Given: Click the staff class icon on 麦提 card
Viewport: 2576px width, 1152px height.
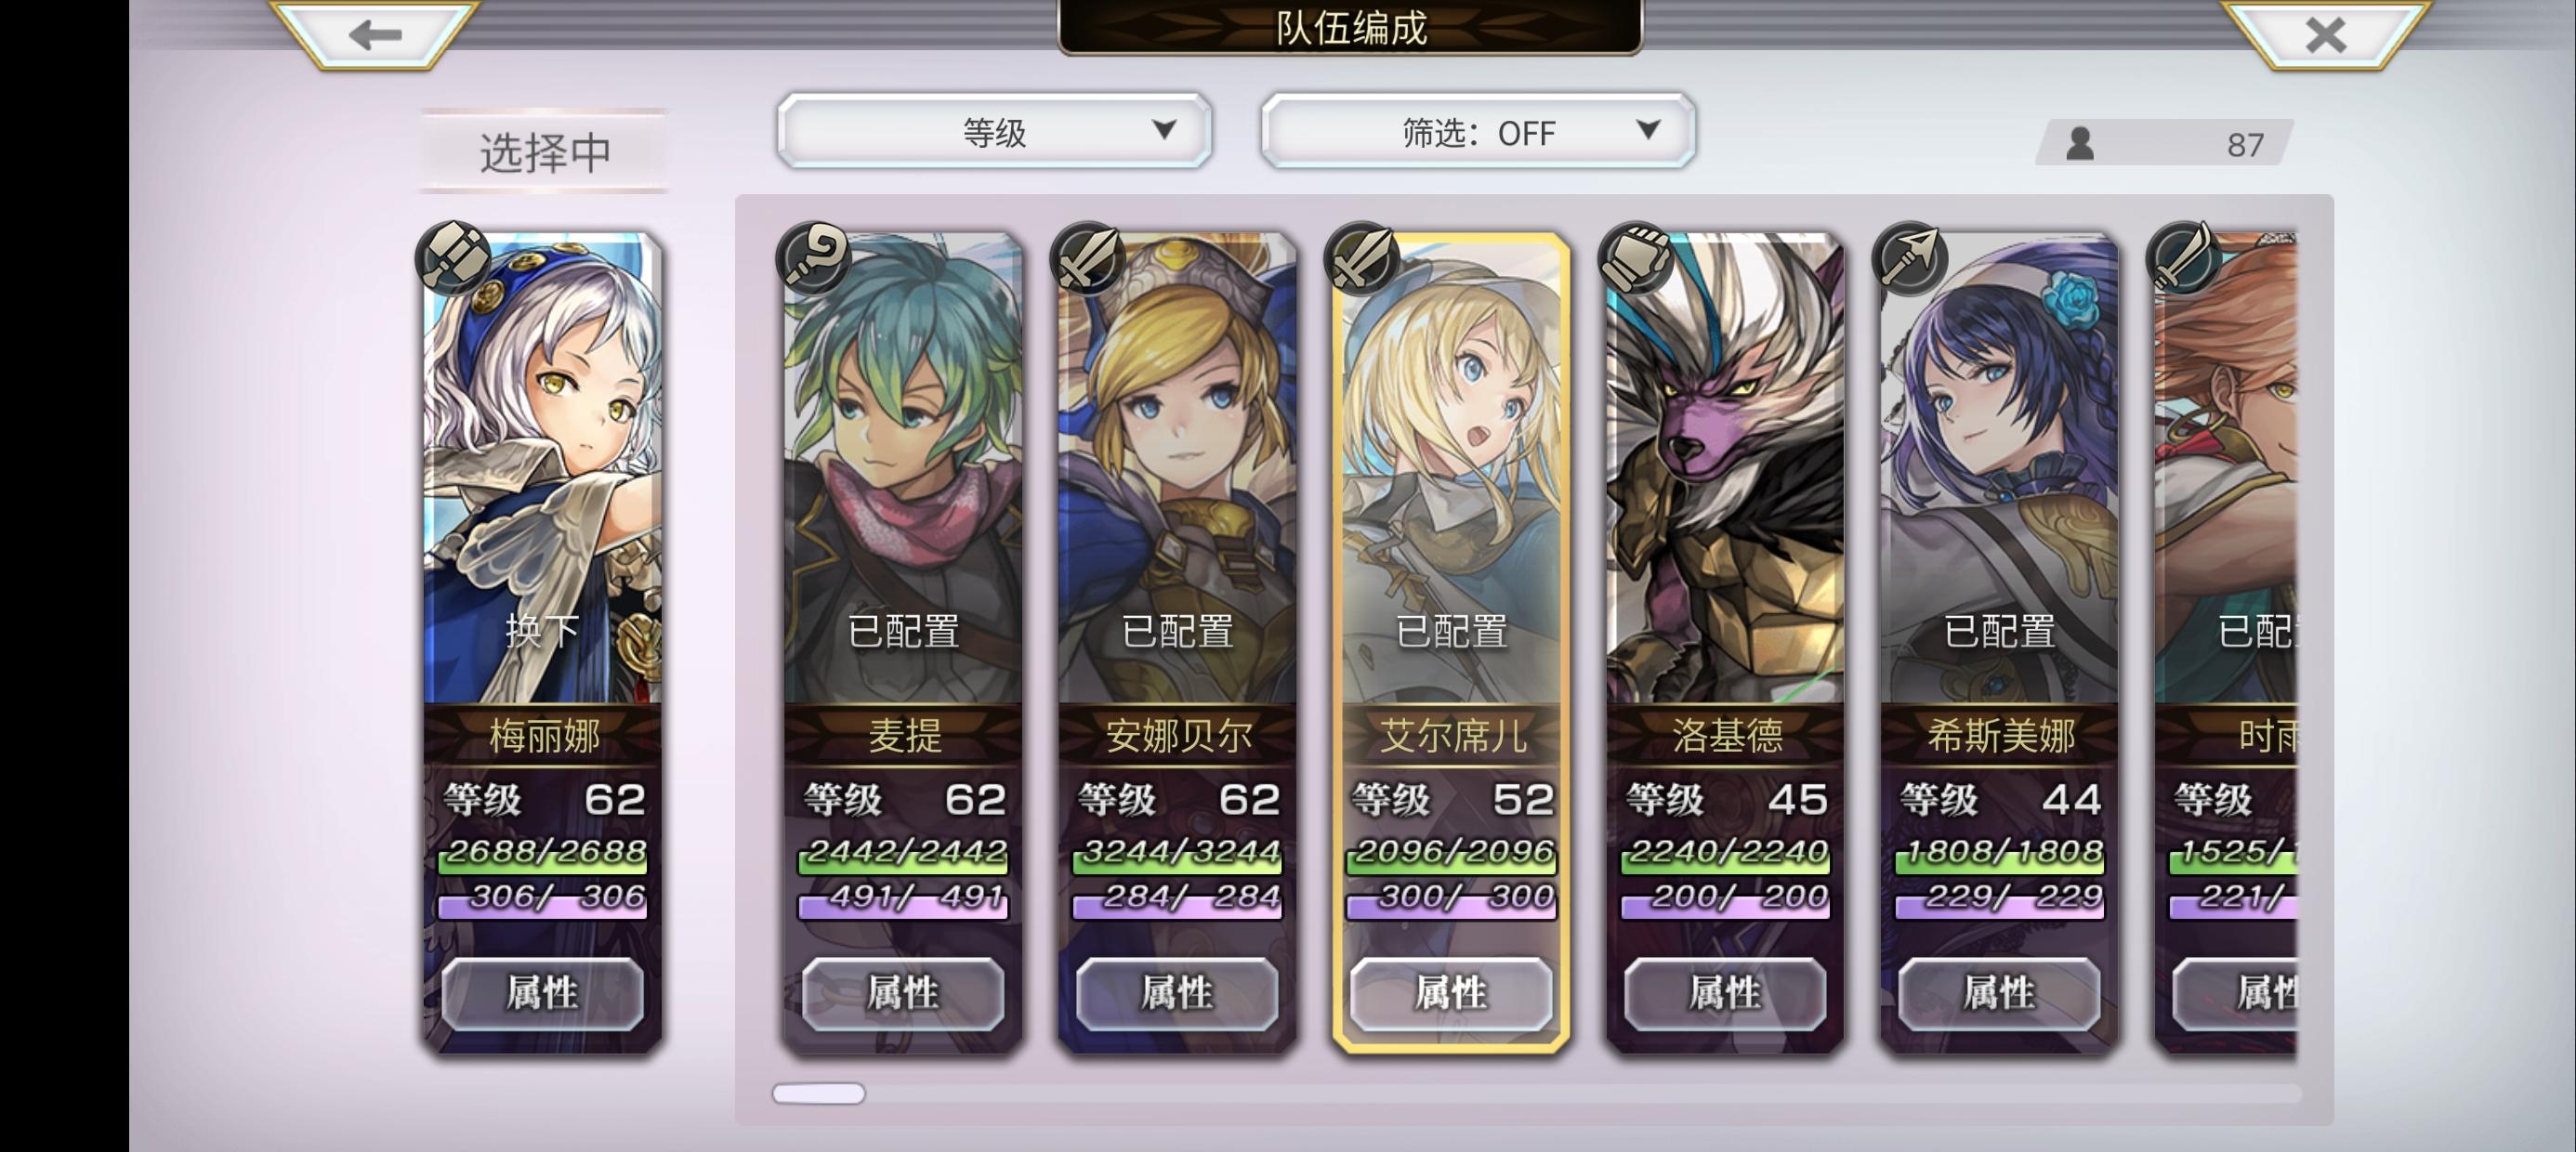Looking at the screenshot, I should pyautogui.click(x=813, y=258).
